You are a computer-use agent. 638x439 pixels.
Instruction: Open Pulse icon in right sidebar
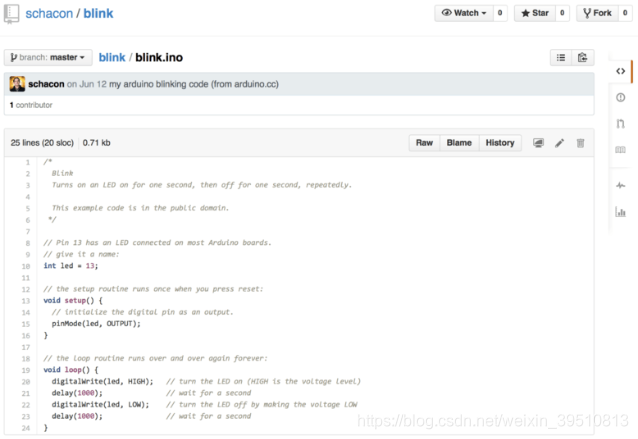(x=621, y=186)
